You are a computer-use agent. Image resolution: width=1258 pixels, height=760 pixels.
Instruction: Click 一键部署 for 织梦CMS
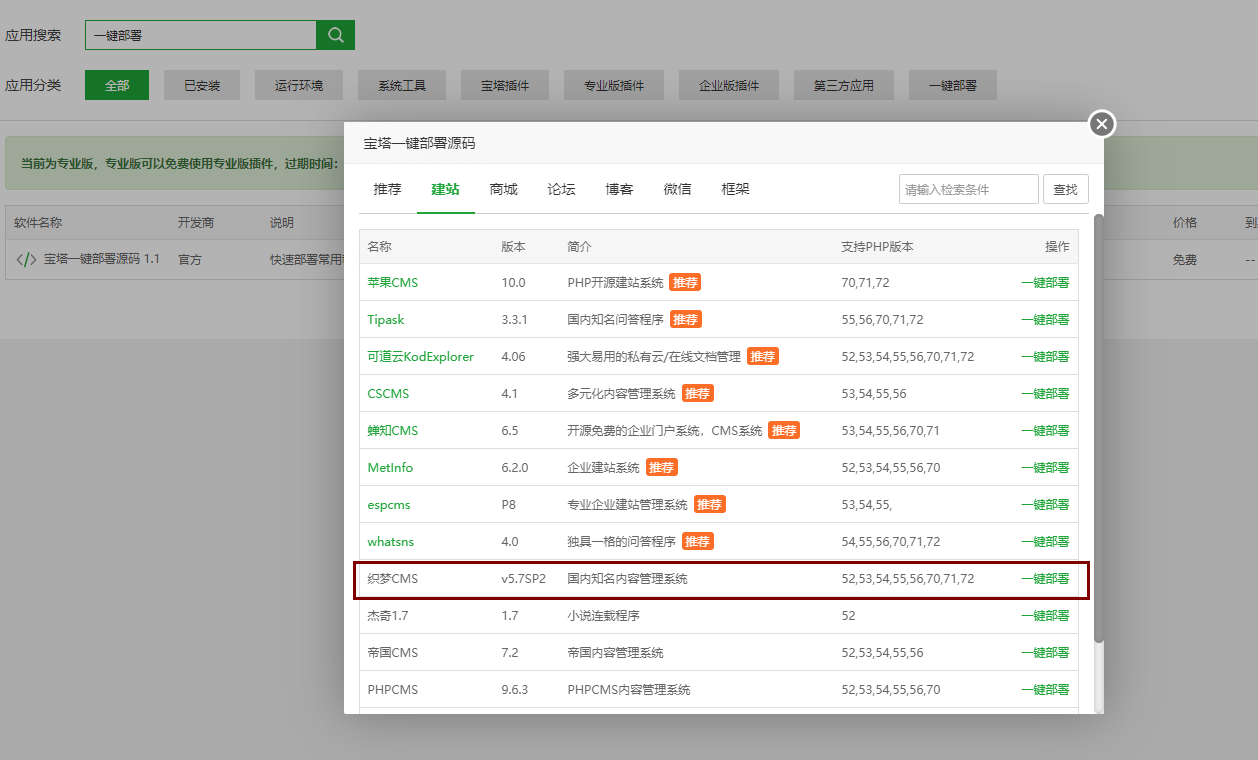(x=1044, y=579)
